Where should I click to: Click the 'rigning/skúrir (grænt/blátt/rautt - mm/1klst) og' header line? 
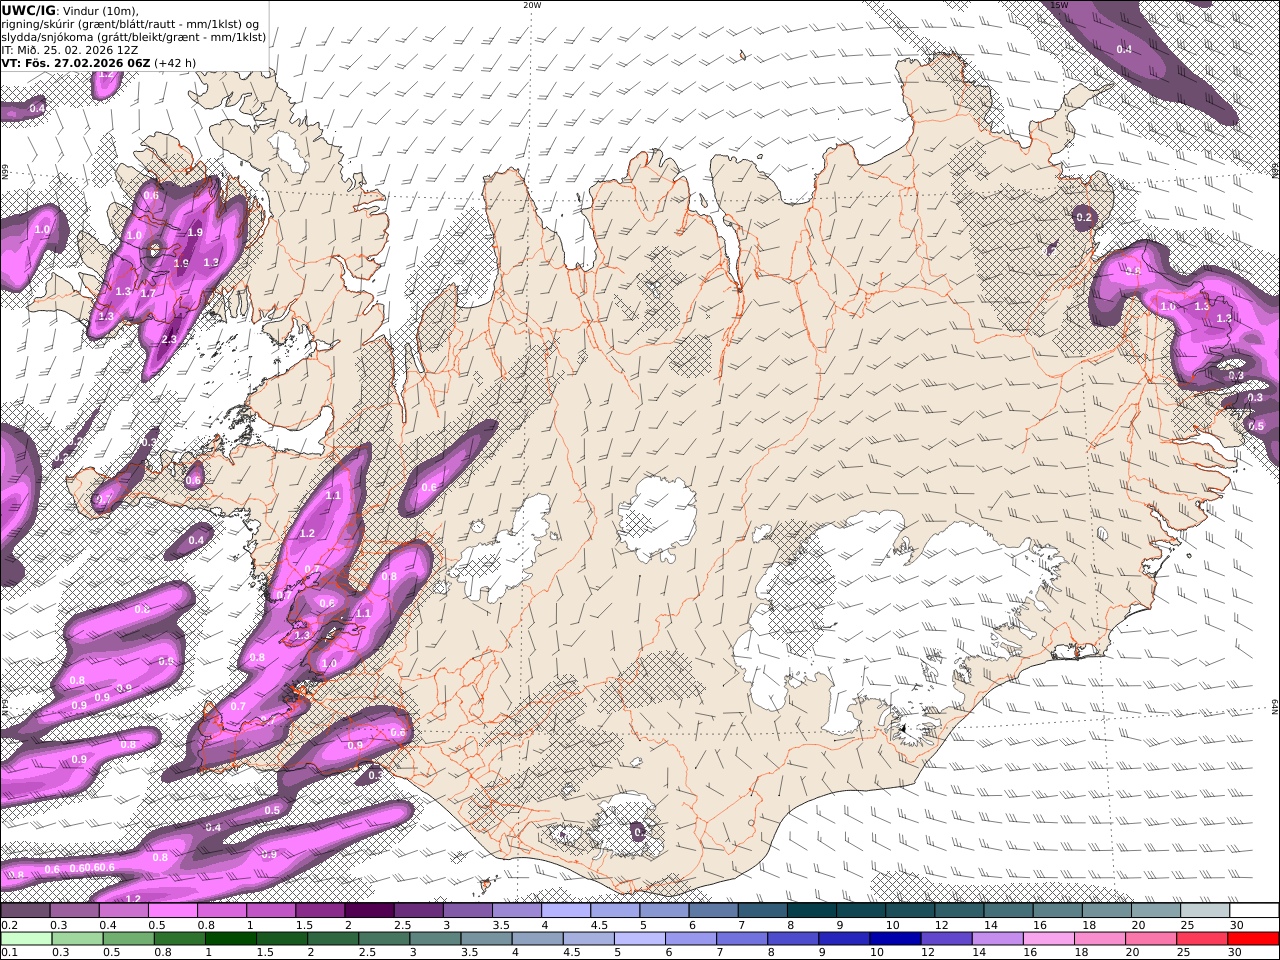click(x=130, y=24)
